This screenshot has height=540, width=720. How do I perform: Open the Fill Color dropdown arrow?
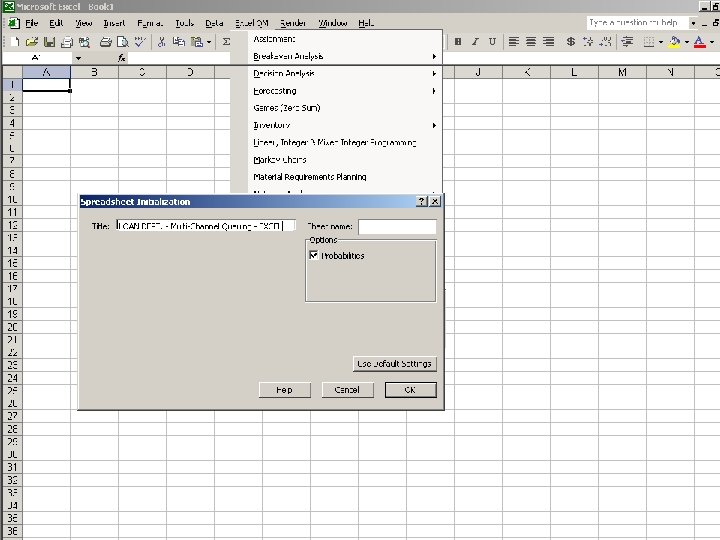687,42
